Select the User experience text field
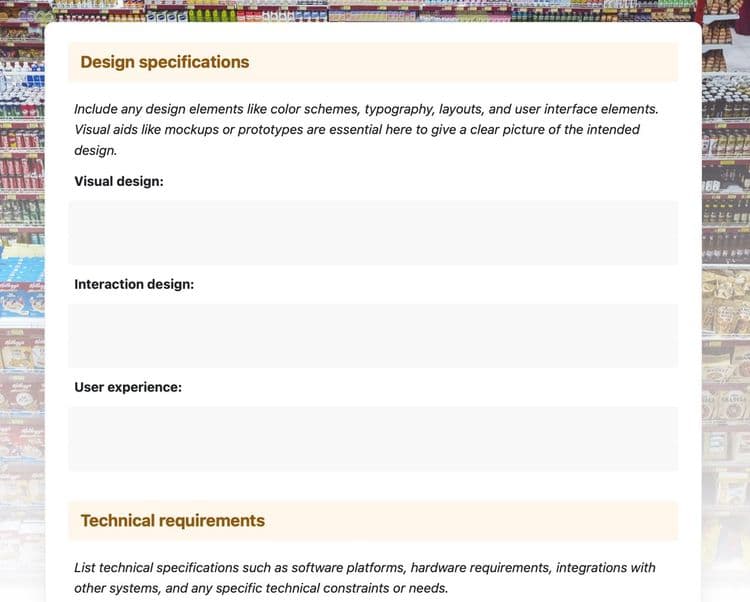Screen dimensions: 750x602 click(373, 438)
